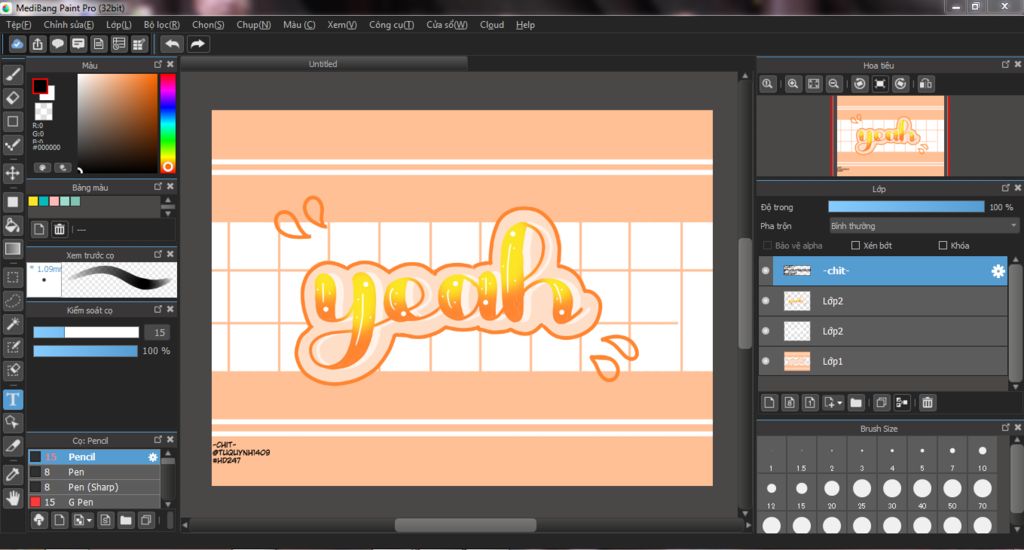Delete color from palette with trash icon
Screen dimensions: 1024x550
pyautogui.click(x=59, y=229)
